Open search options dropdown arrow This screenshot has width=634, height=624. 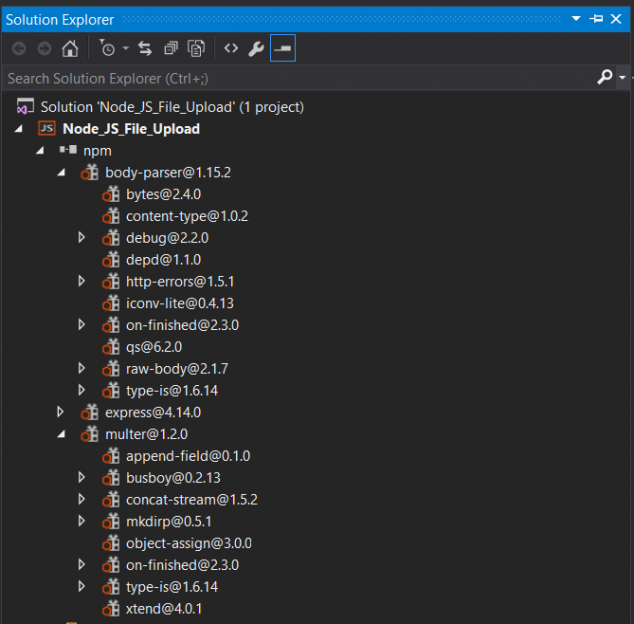click(622, 77)
